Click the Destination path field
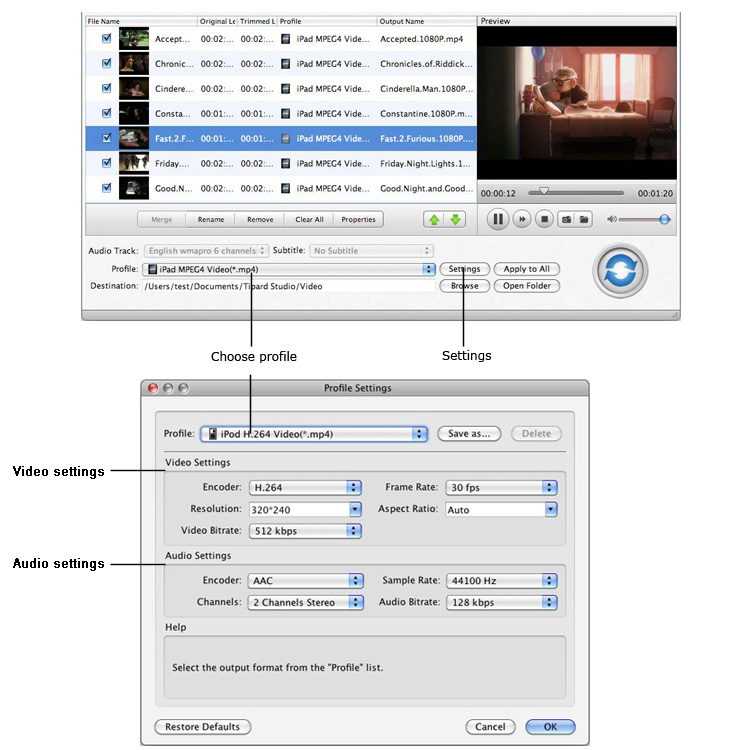 [289, 286]
